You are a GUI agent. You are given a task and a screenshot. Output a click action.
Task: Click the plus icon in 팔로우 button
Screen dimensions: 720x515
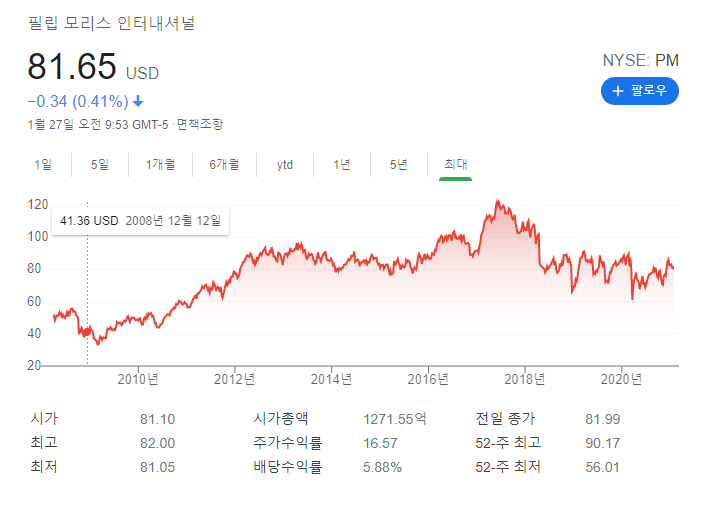pos(618,91)
